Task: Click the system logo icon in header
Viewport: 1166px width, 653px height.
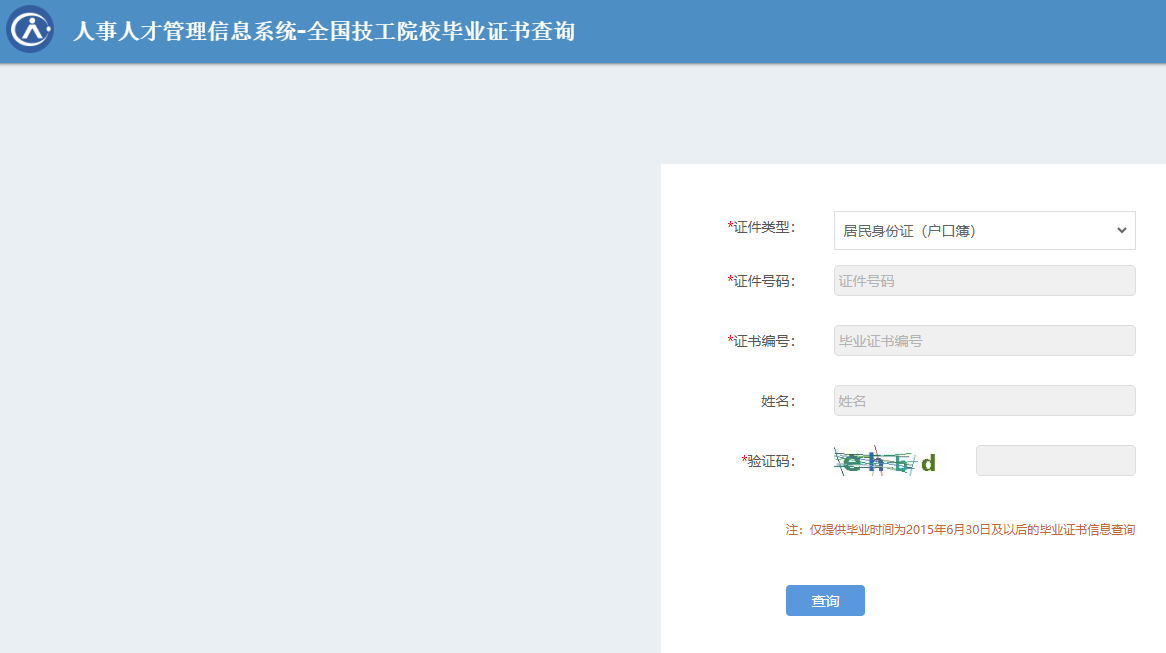Action: (x=30, y=30)
